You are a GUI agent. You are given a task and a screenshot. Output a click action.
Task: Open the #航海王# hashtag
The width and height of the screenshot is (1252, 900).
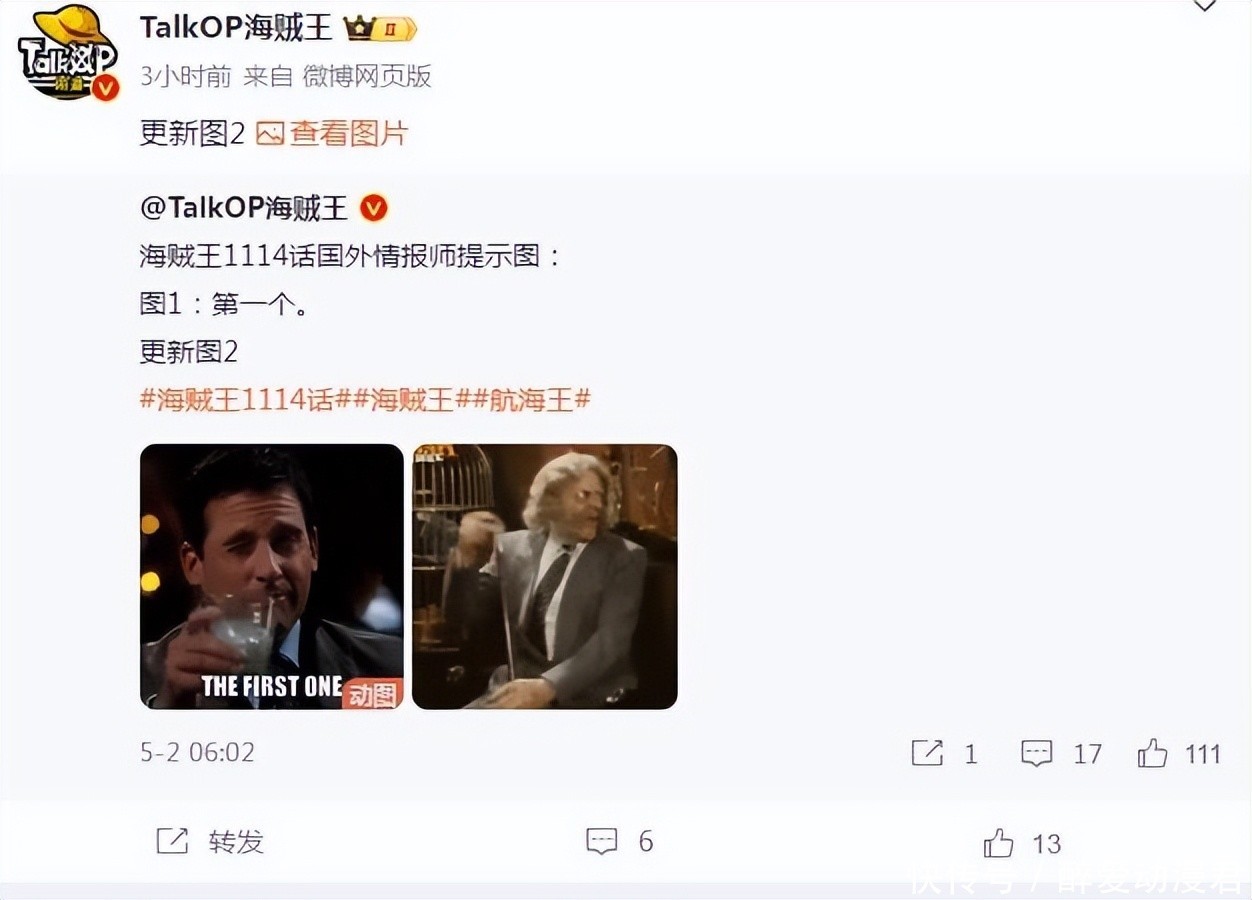[531, 400]
